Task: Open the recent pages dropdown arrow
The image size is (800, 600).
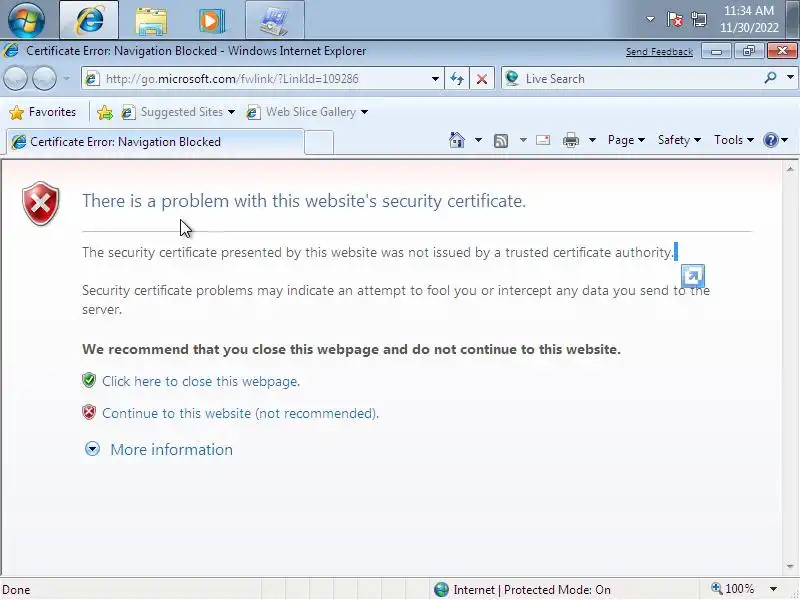Action: click(66, 79)
